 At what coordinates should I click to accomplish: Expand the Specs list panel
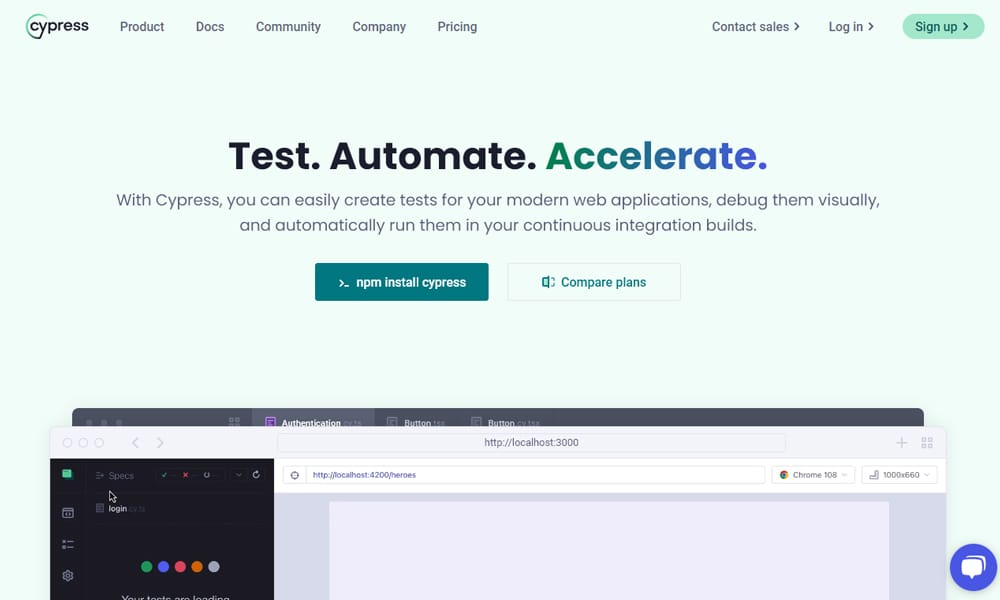tap(114, 476)
